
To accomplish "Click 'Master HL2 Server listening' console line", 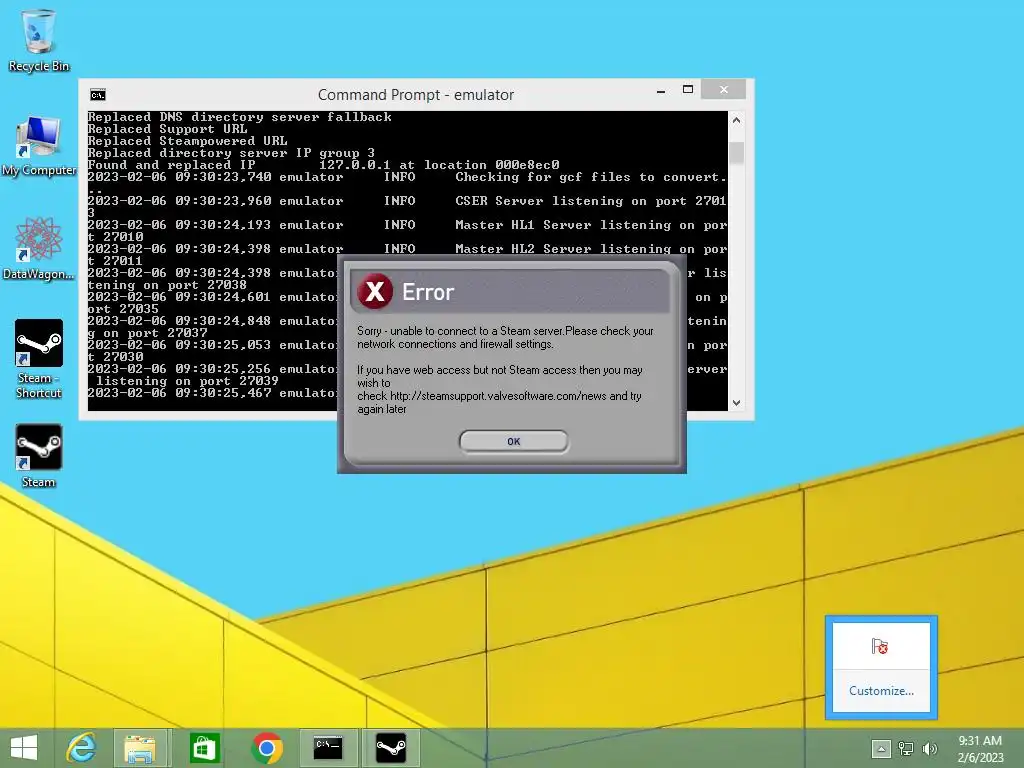I will 408,255.
